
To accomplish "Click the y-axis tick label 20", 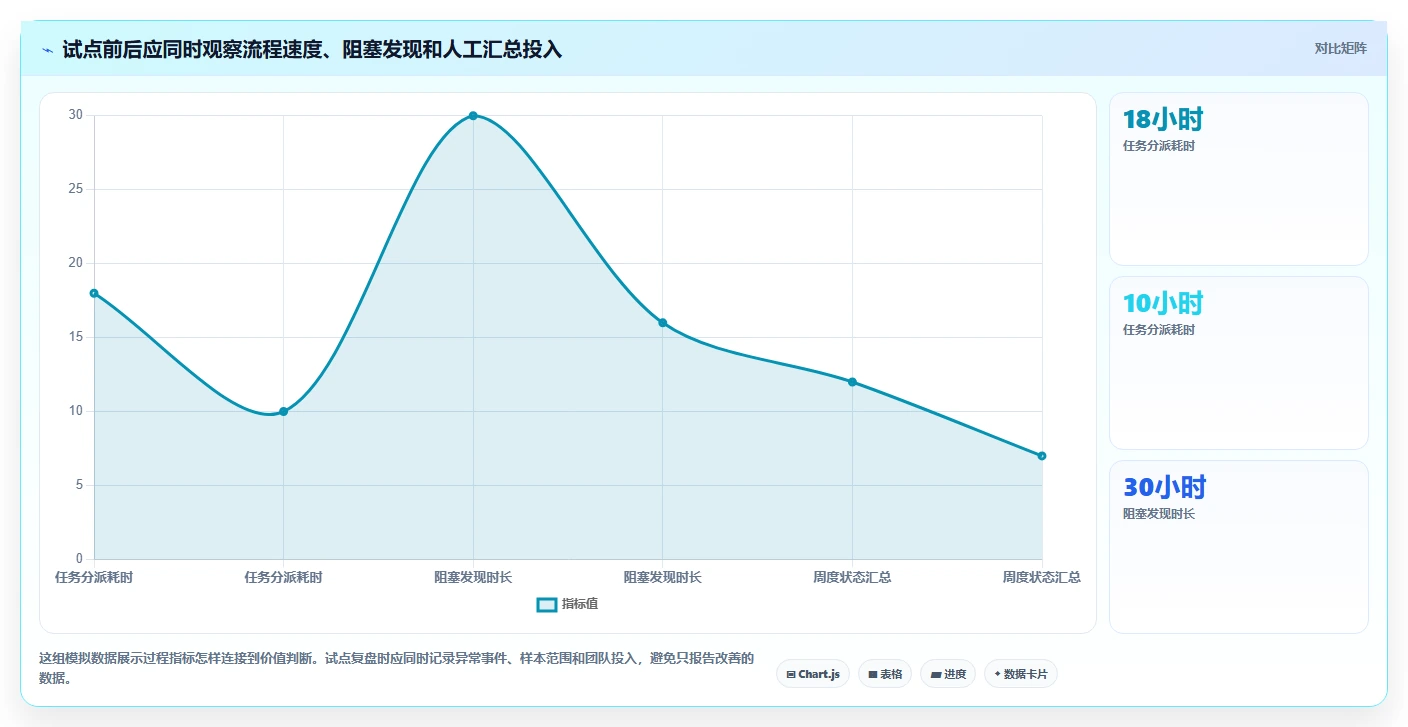I will click(76, 263).
